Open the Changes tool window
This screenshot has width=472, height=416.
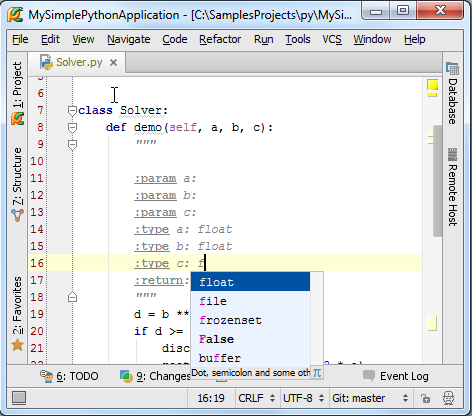(155, 376)
